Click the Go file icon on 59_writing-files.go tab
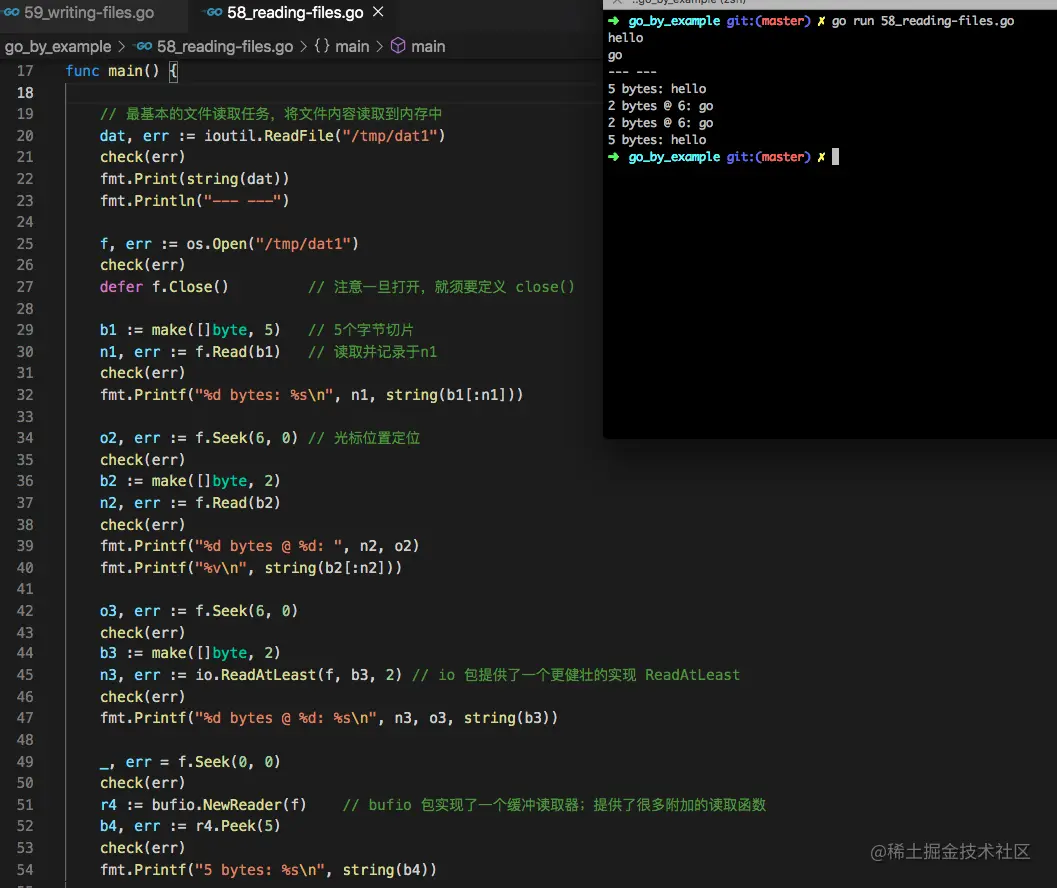Screen dimensions: 1057x888 click(x=11, y=12)
